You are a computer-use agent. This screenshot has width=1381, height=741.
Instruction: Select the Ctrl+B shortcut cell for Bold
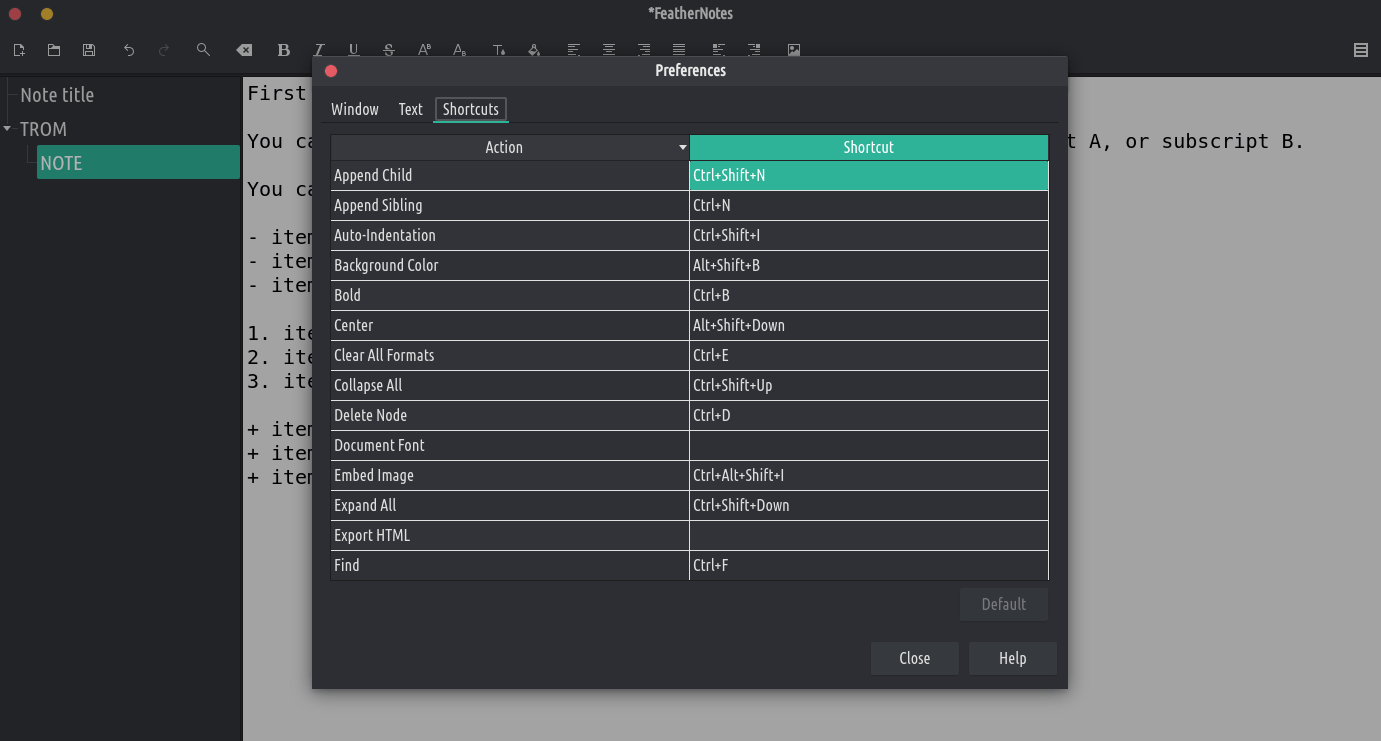[868, 295]
